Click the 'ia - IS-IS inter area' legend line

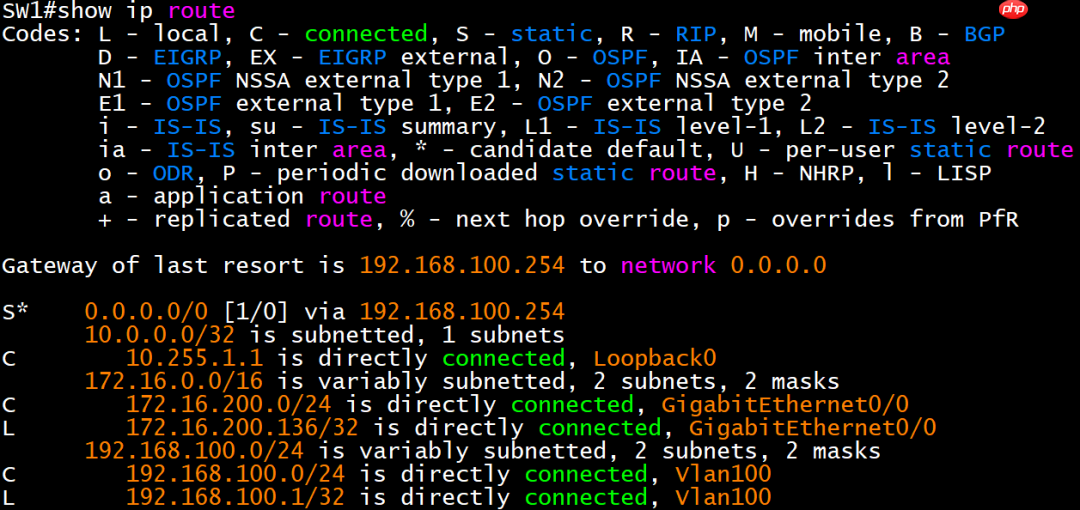pos(586,150)
